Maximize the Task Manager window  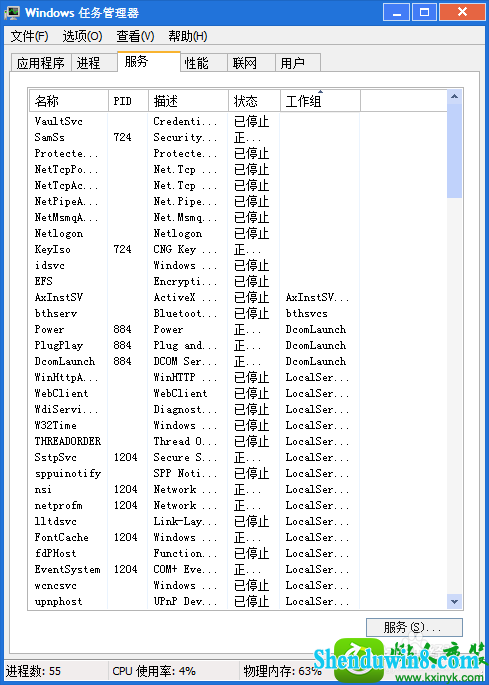[425, 12]
